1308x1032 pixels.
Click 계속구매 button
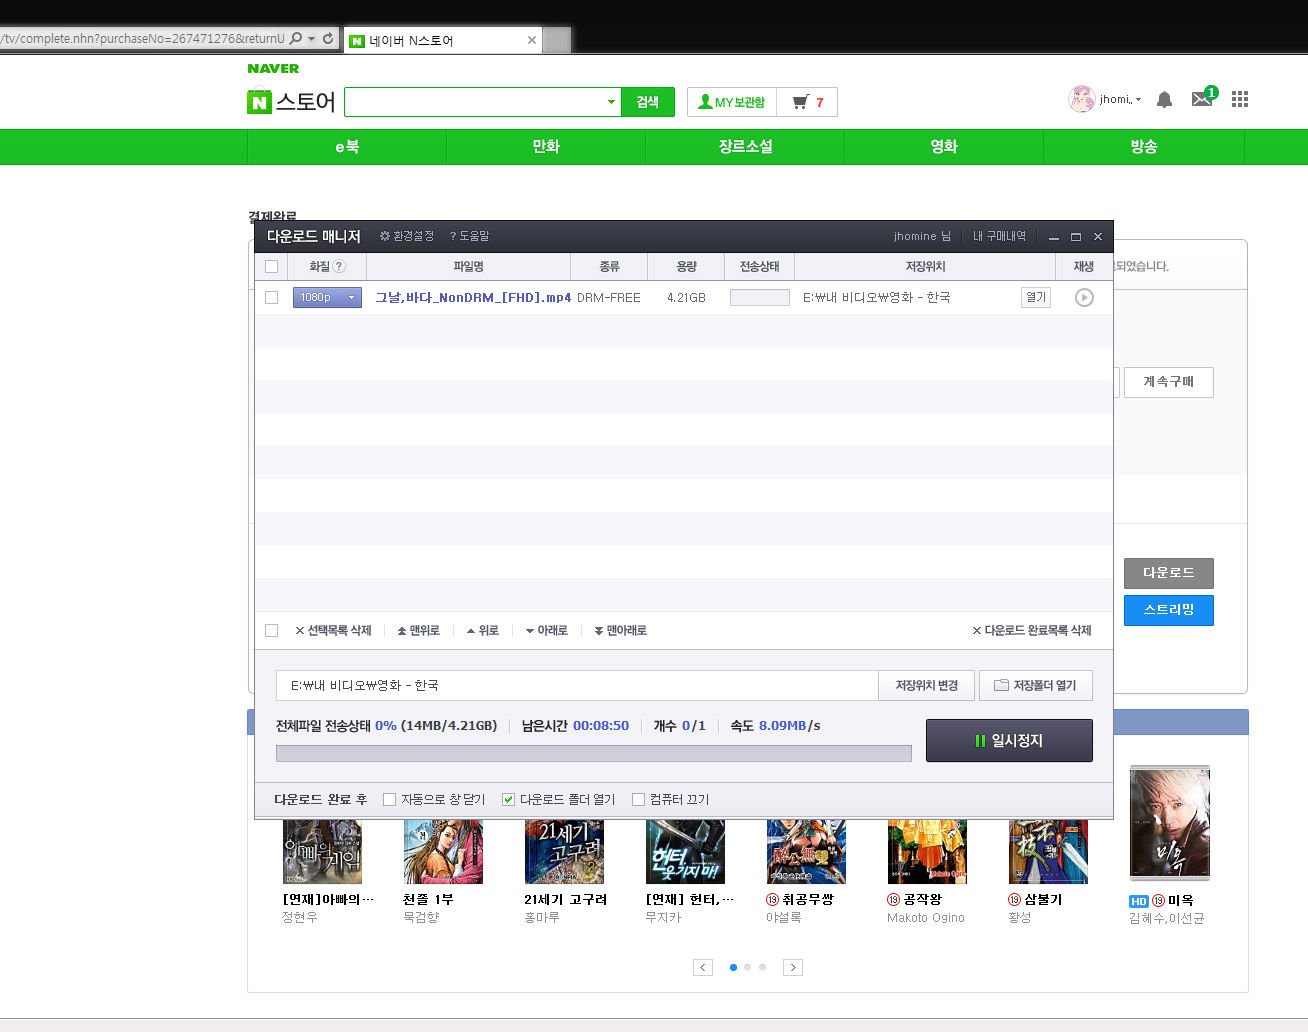[1168, 382]
